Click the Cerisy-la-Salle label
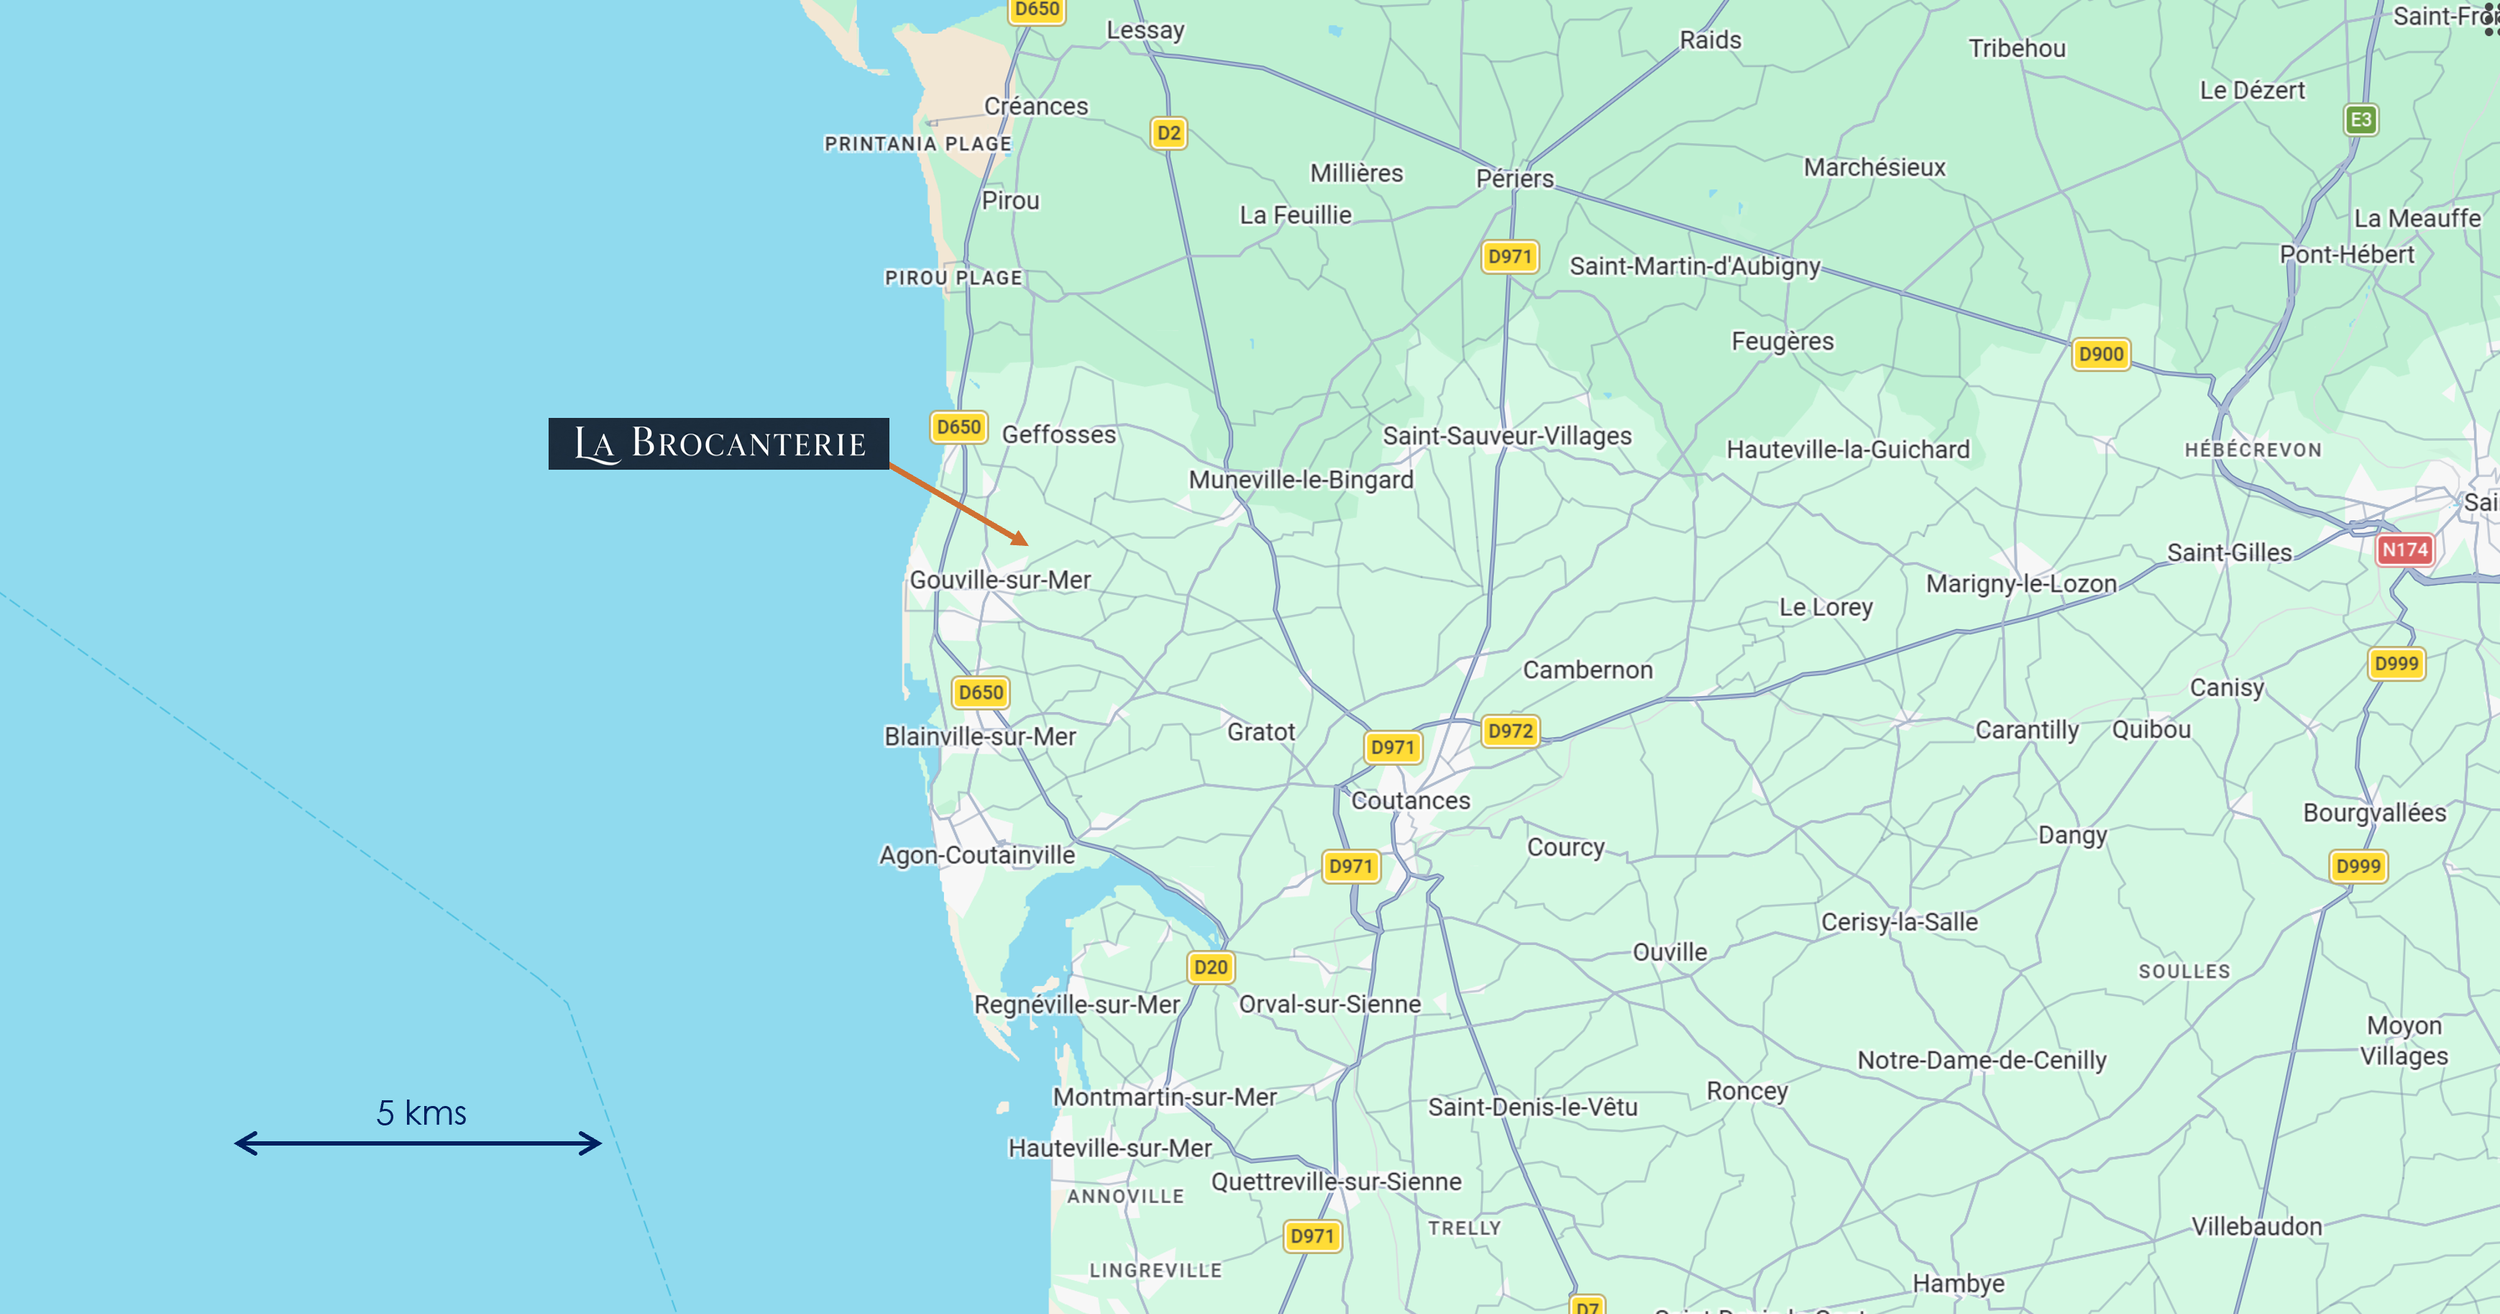The image size is (2500, 1314). pos(1899,922)
